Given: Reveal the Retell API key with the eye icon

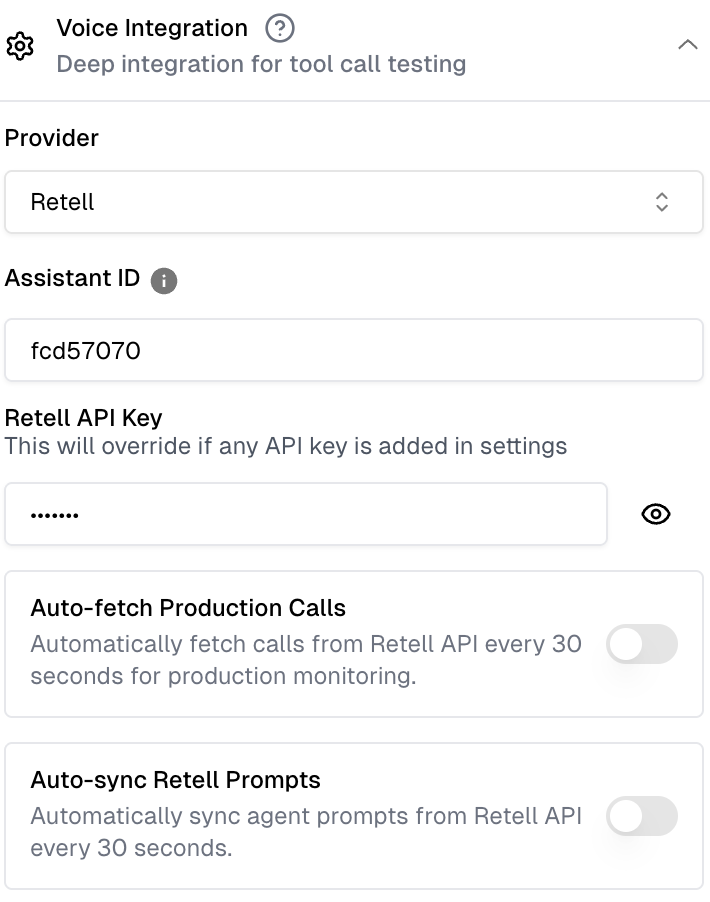Looking at the screenshot, I should pos(656,514).
